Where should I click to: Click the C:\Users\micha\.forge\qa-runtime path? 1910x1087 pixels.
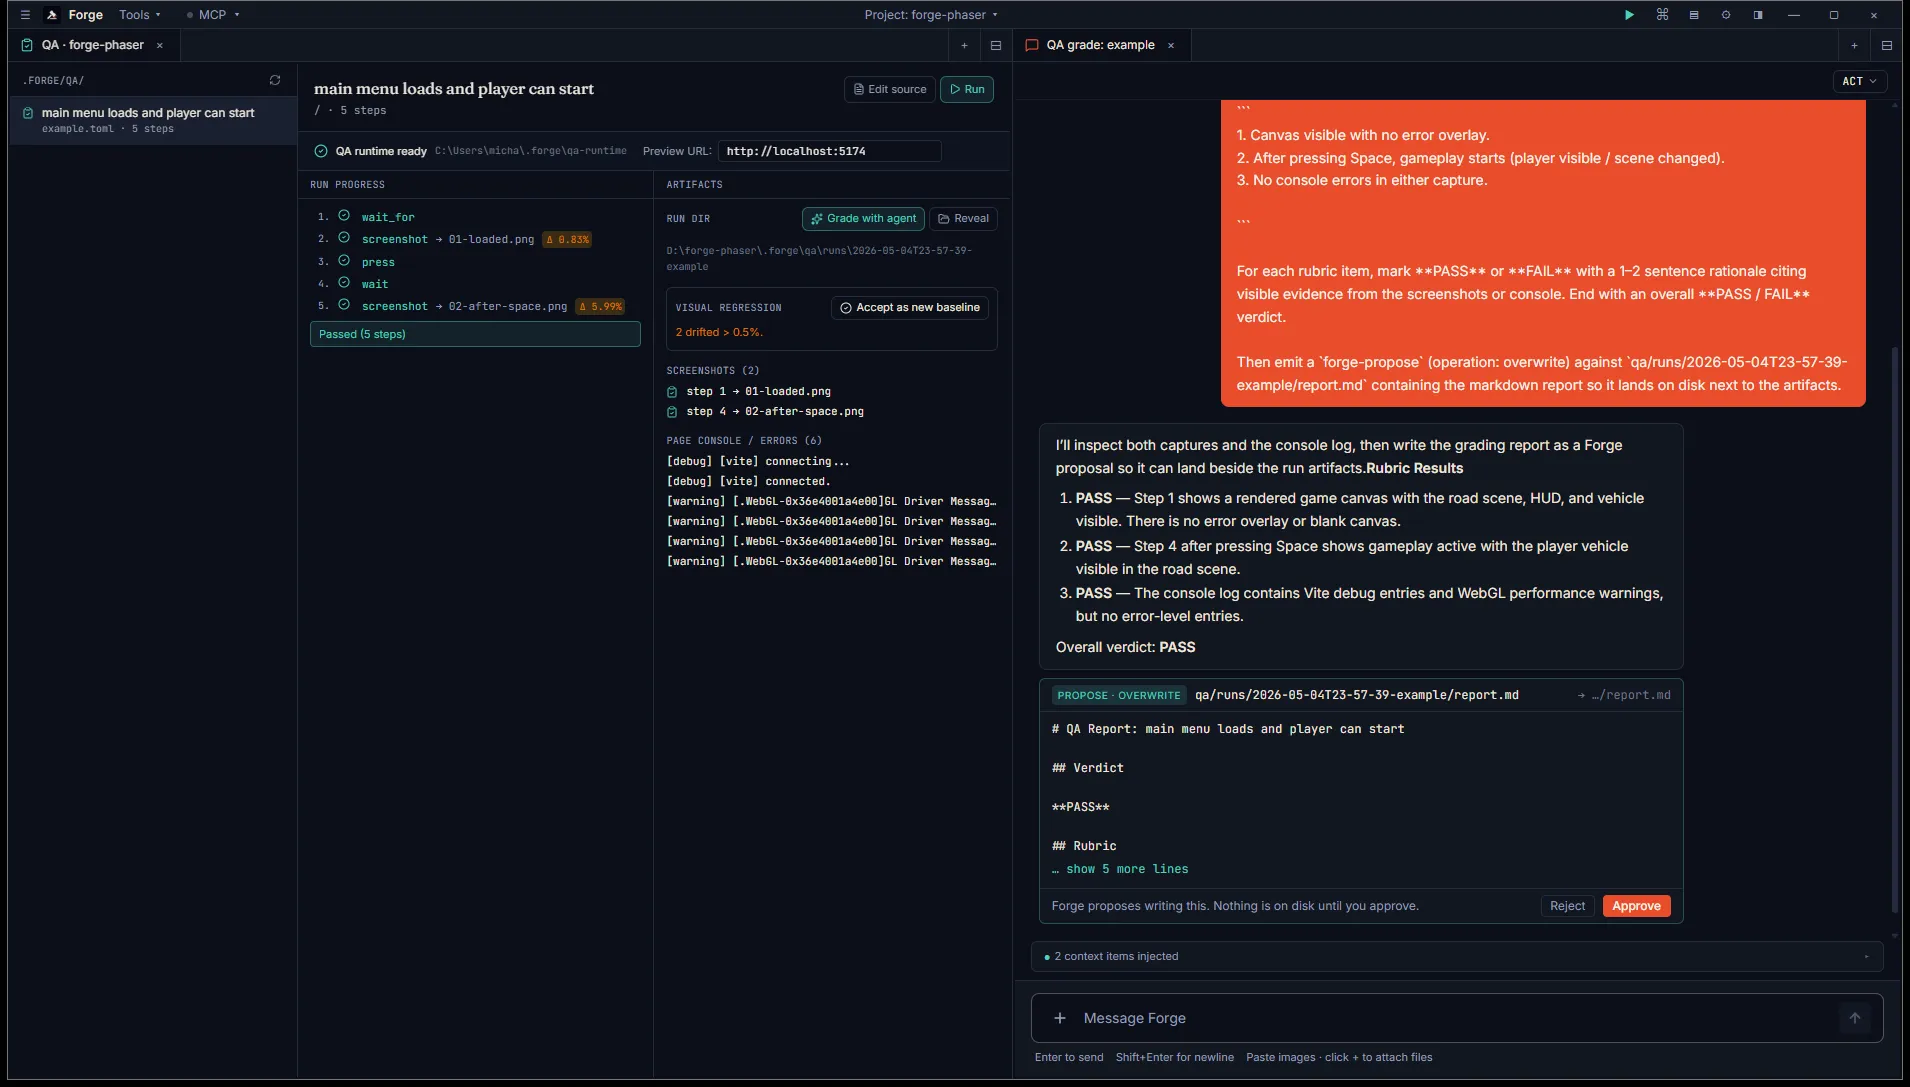coord(531,151)
